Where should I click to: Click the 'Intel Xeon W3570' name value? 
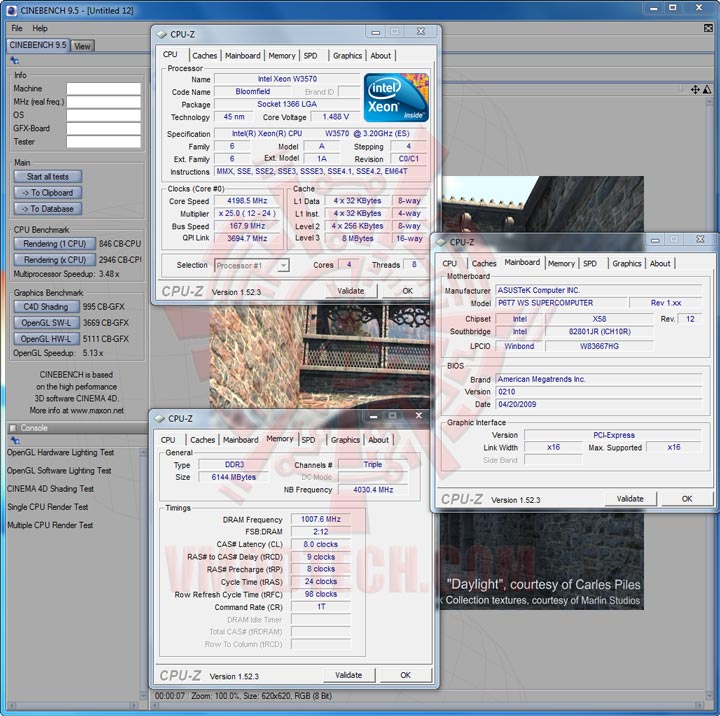(x=287, y=79)
